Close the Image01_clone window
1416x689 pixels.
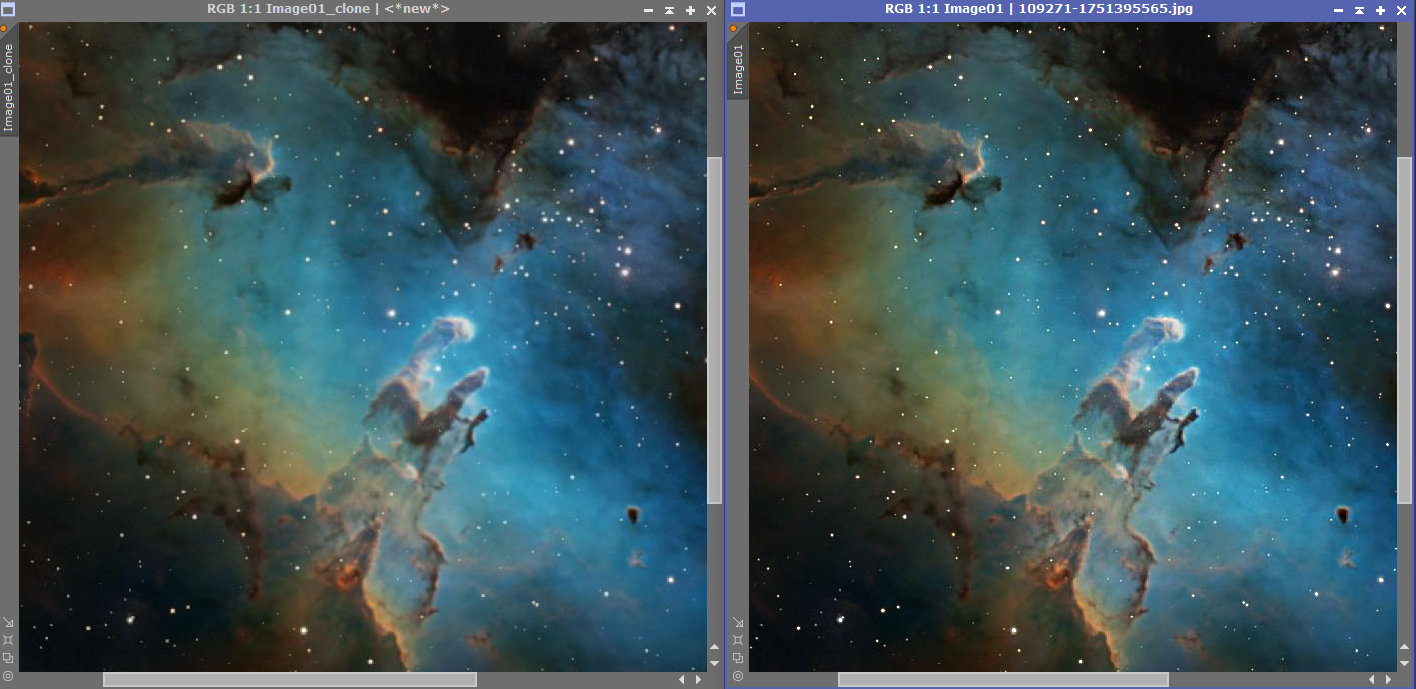711,10
